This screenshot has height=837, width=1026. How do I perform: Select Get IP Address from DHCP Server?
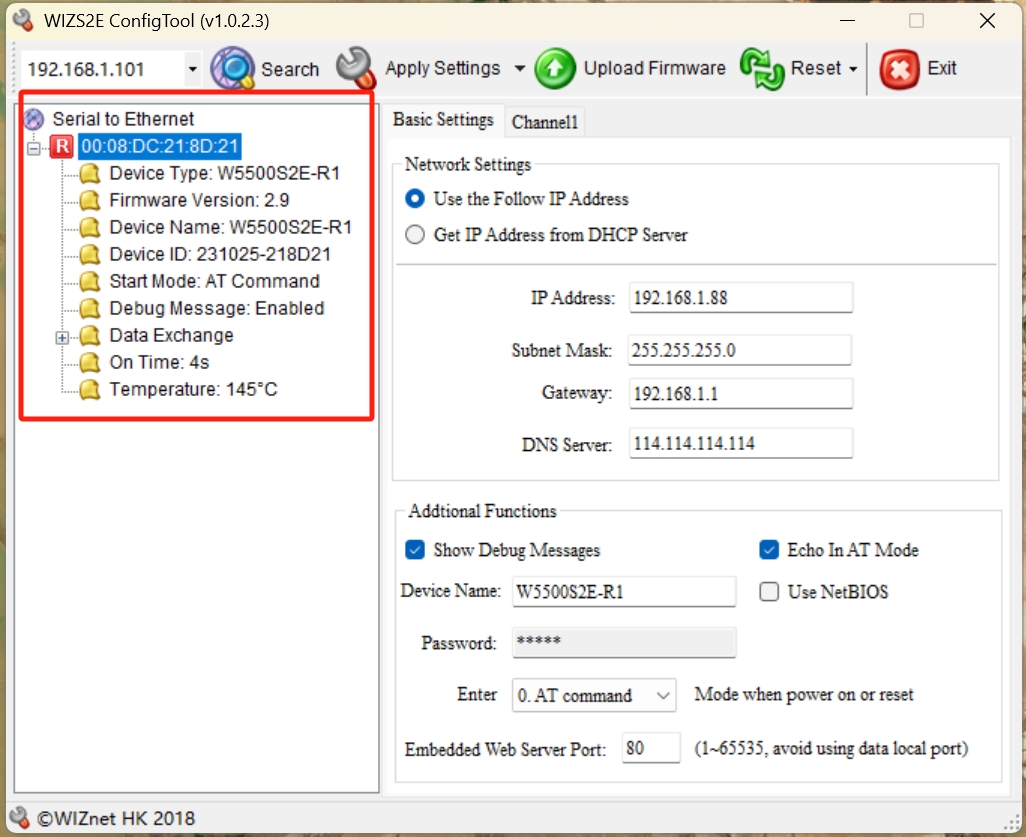click(415, 235)
